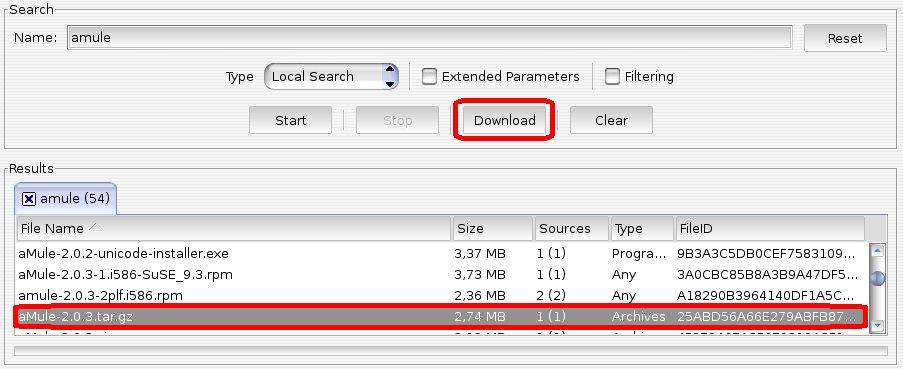Click the 3,73 MB size cell
Image resolution: width=903 pixels, height=369 pixels.
(480, 275)
